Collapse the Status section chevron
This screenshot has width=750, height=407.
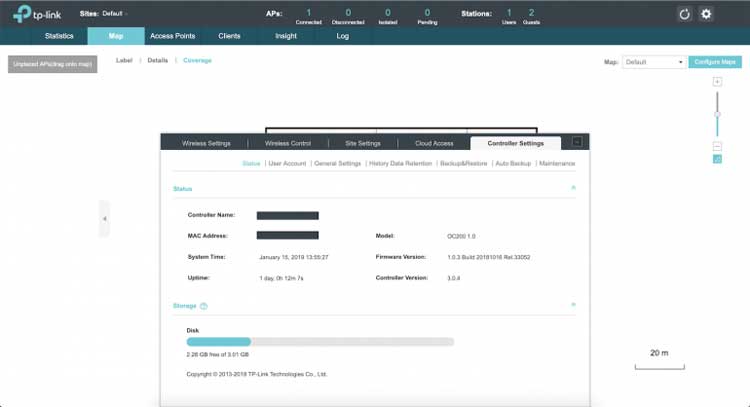(573, 188)
